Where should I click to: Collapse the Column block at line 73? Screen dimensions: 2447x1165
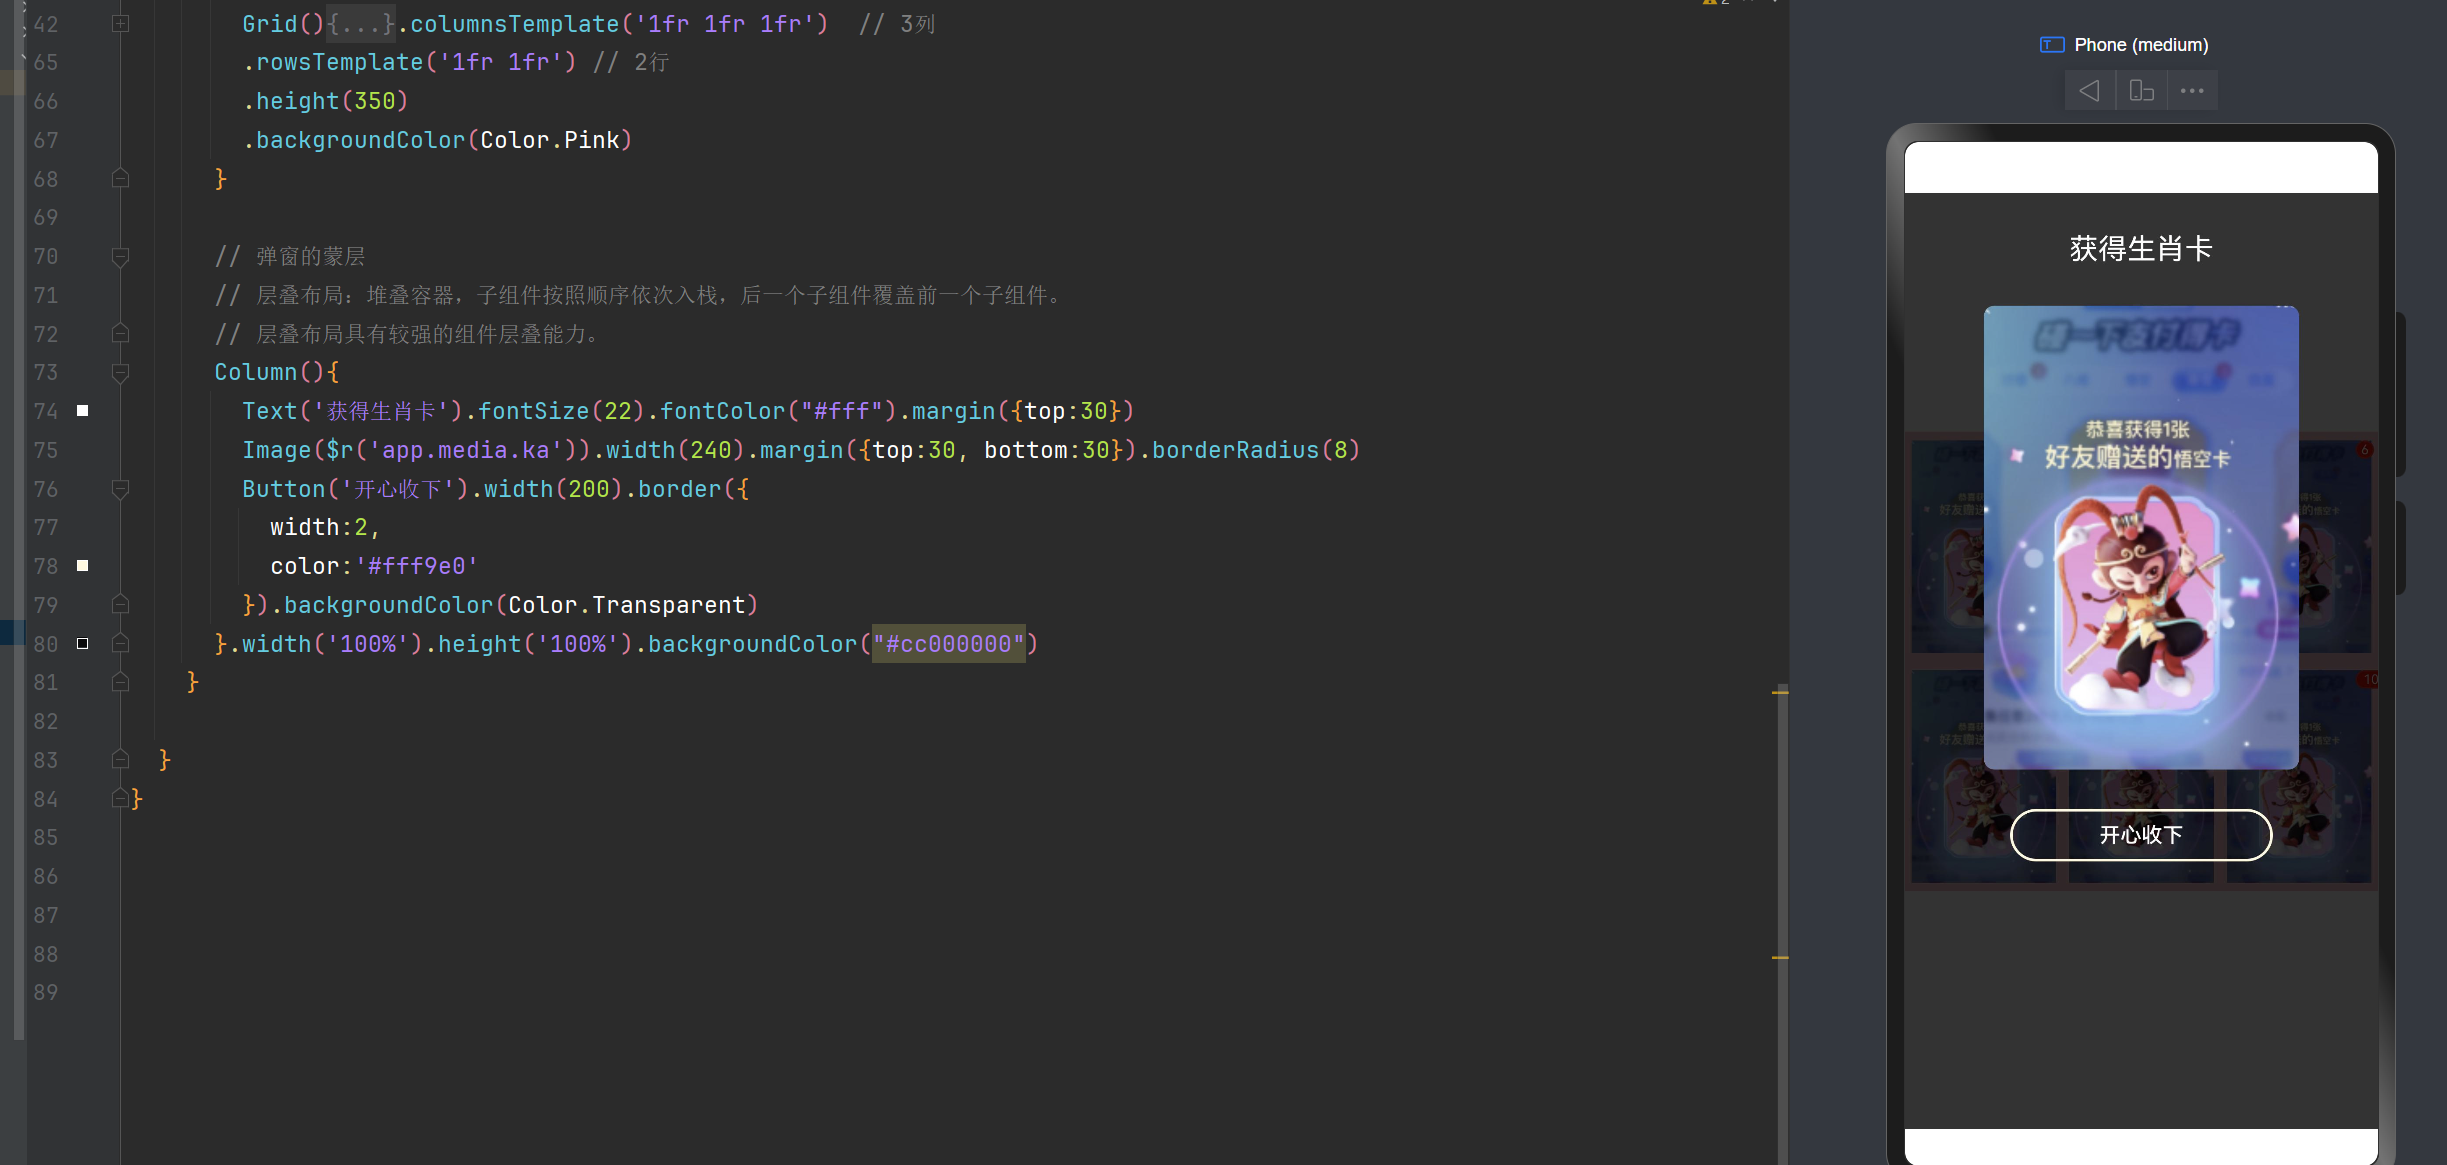(120, 373)
